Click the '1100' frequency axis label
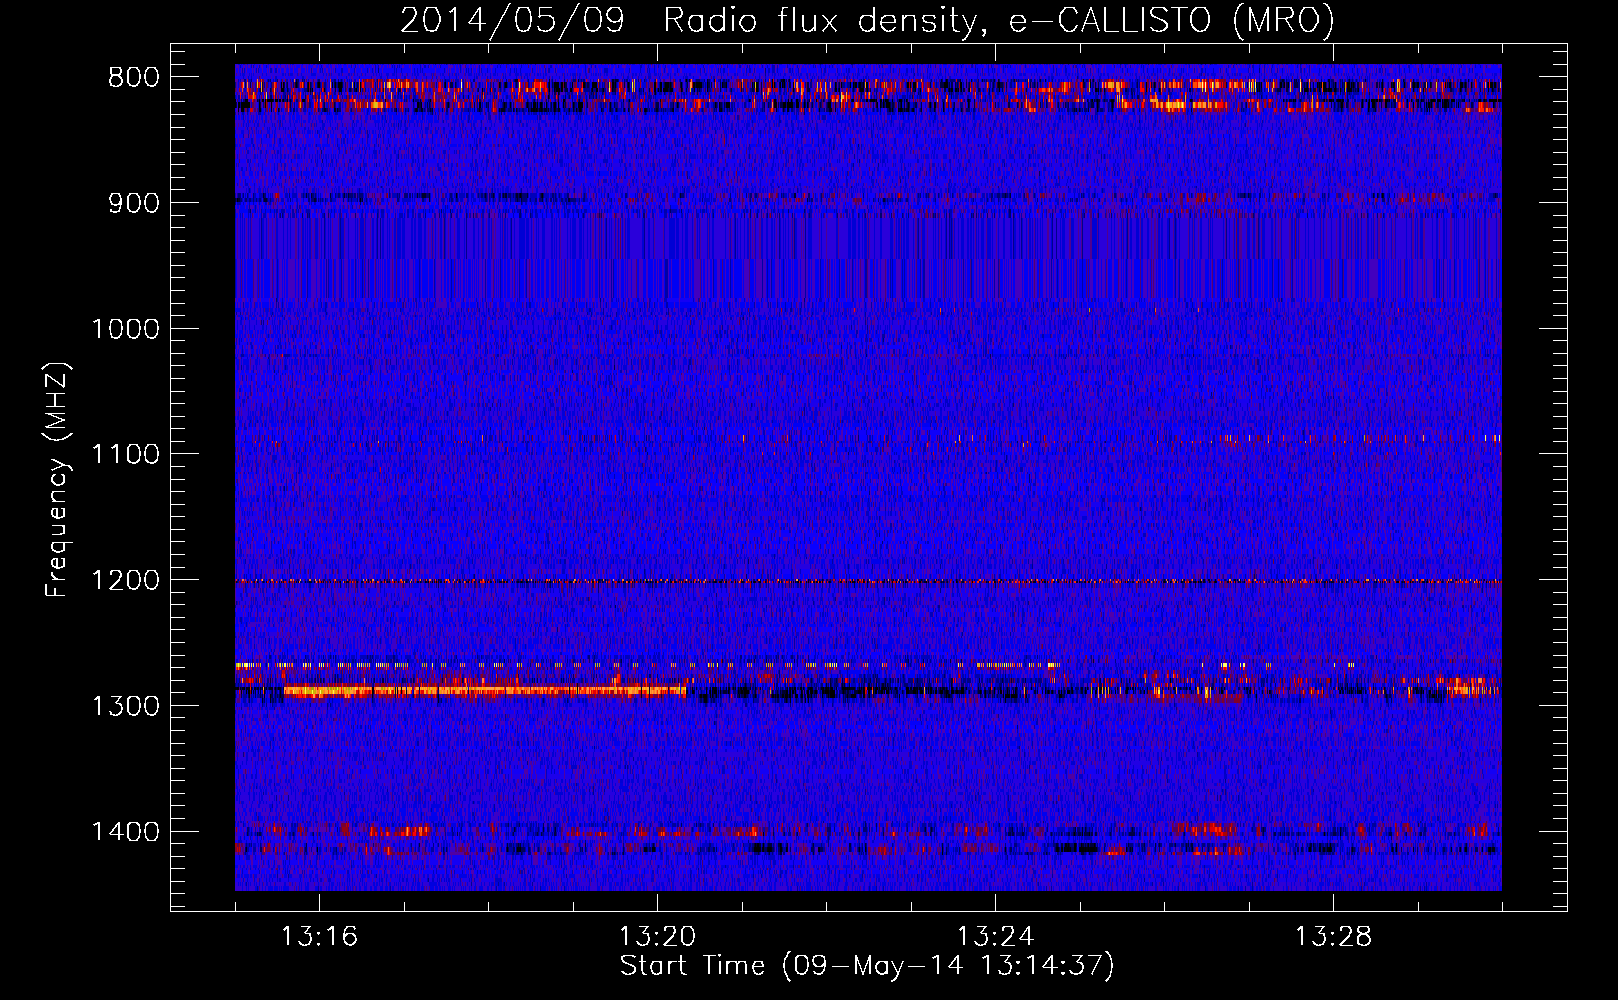Image resolution: width=1618 pixels, height=1000 pixels. [x=126, y=455]
